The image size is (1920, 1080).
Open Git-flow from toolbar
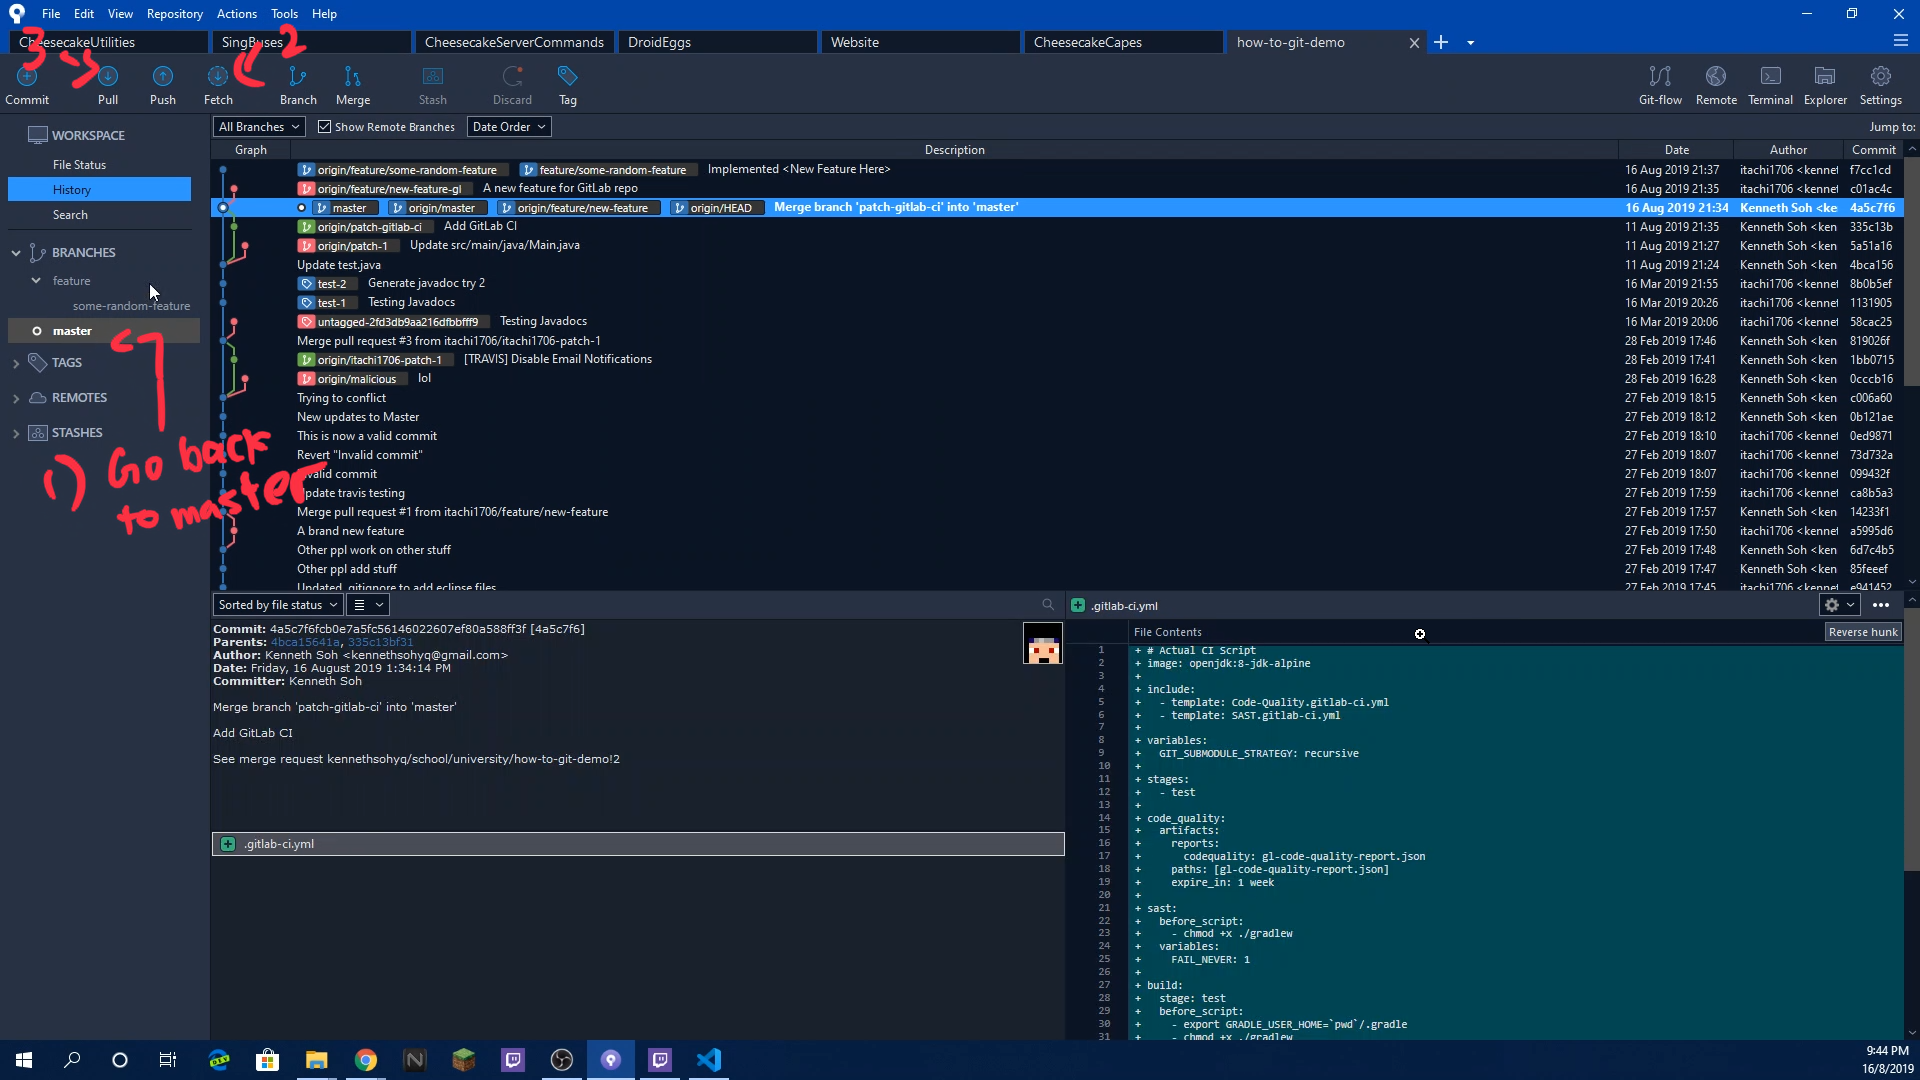(1660, 85)
